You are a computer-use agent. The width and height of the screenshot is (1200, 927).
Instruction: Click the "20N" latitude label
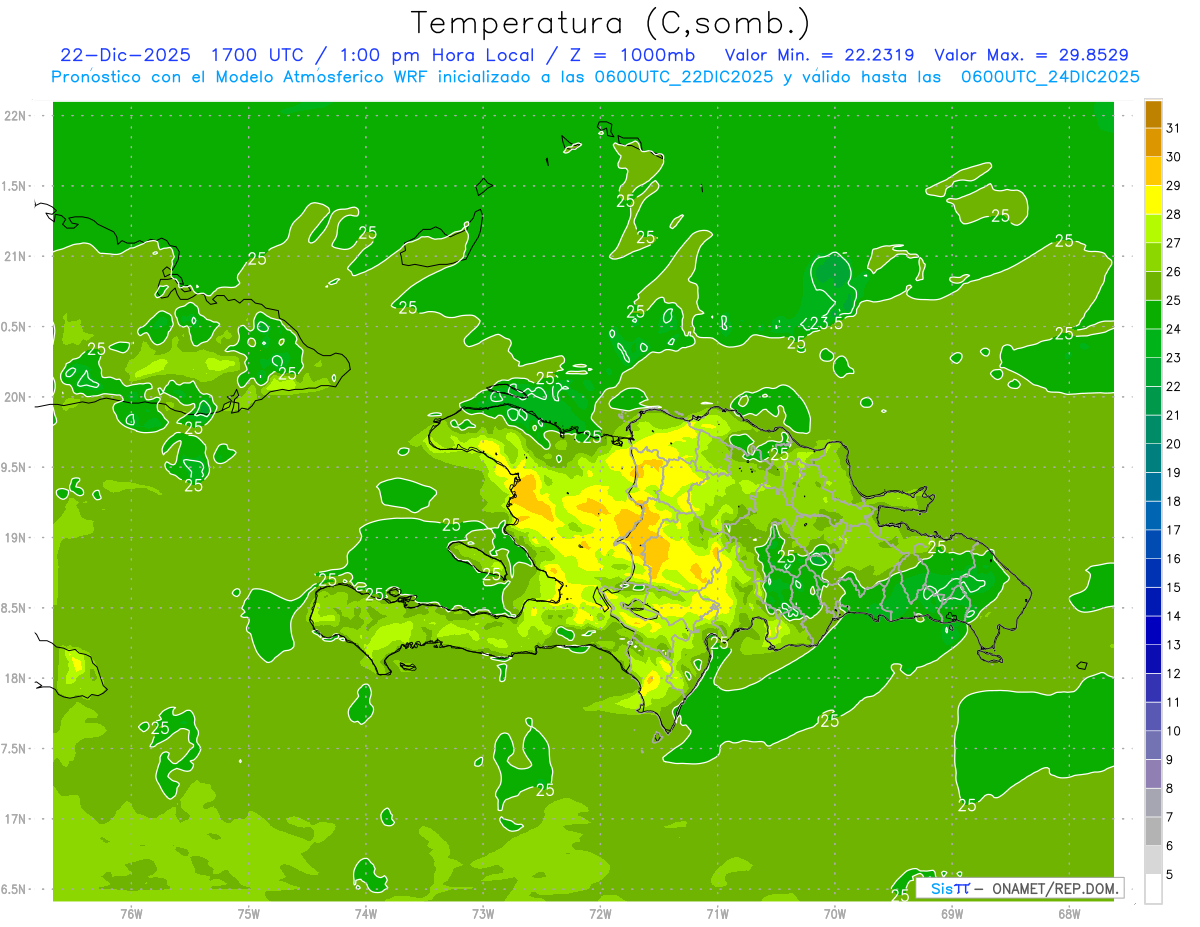click(x=16, y=397)
